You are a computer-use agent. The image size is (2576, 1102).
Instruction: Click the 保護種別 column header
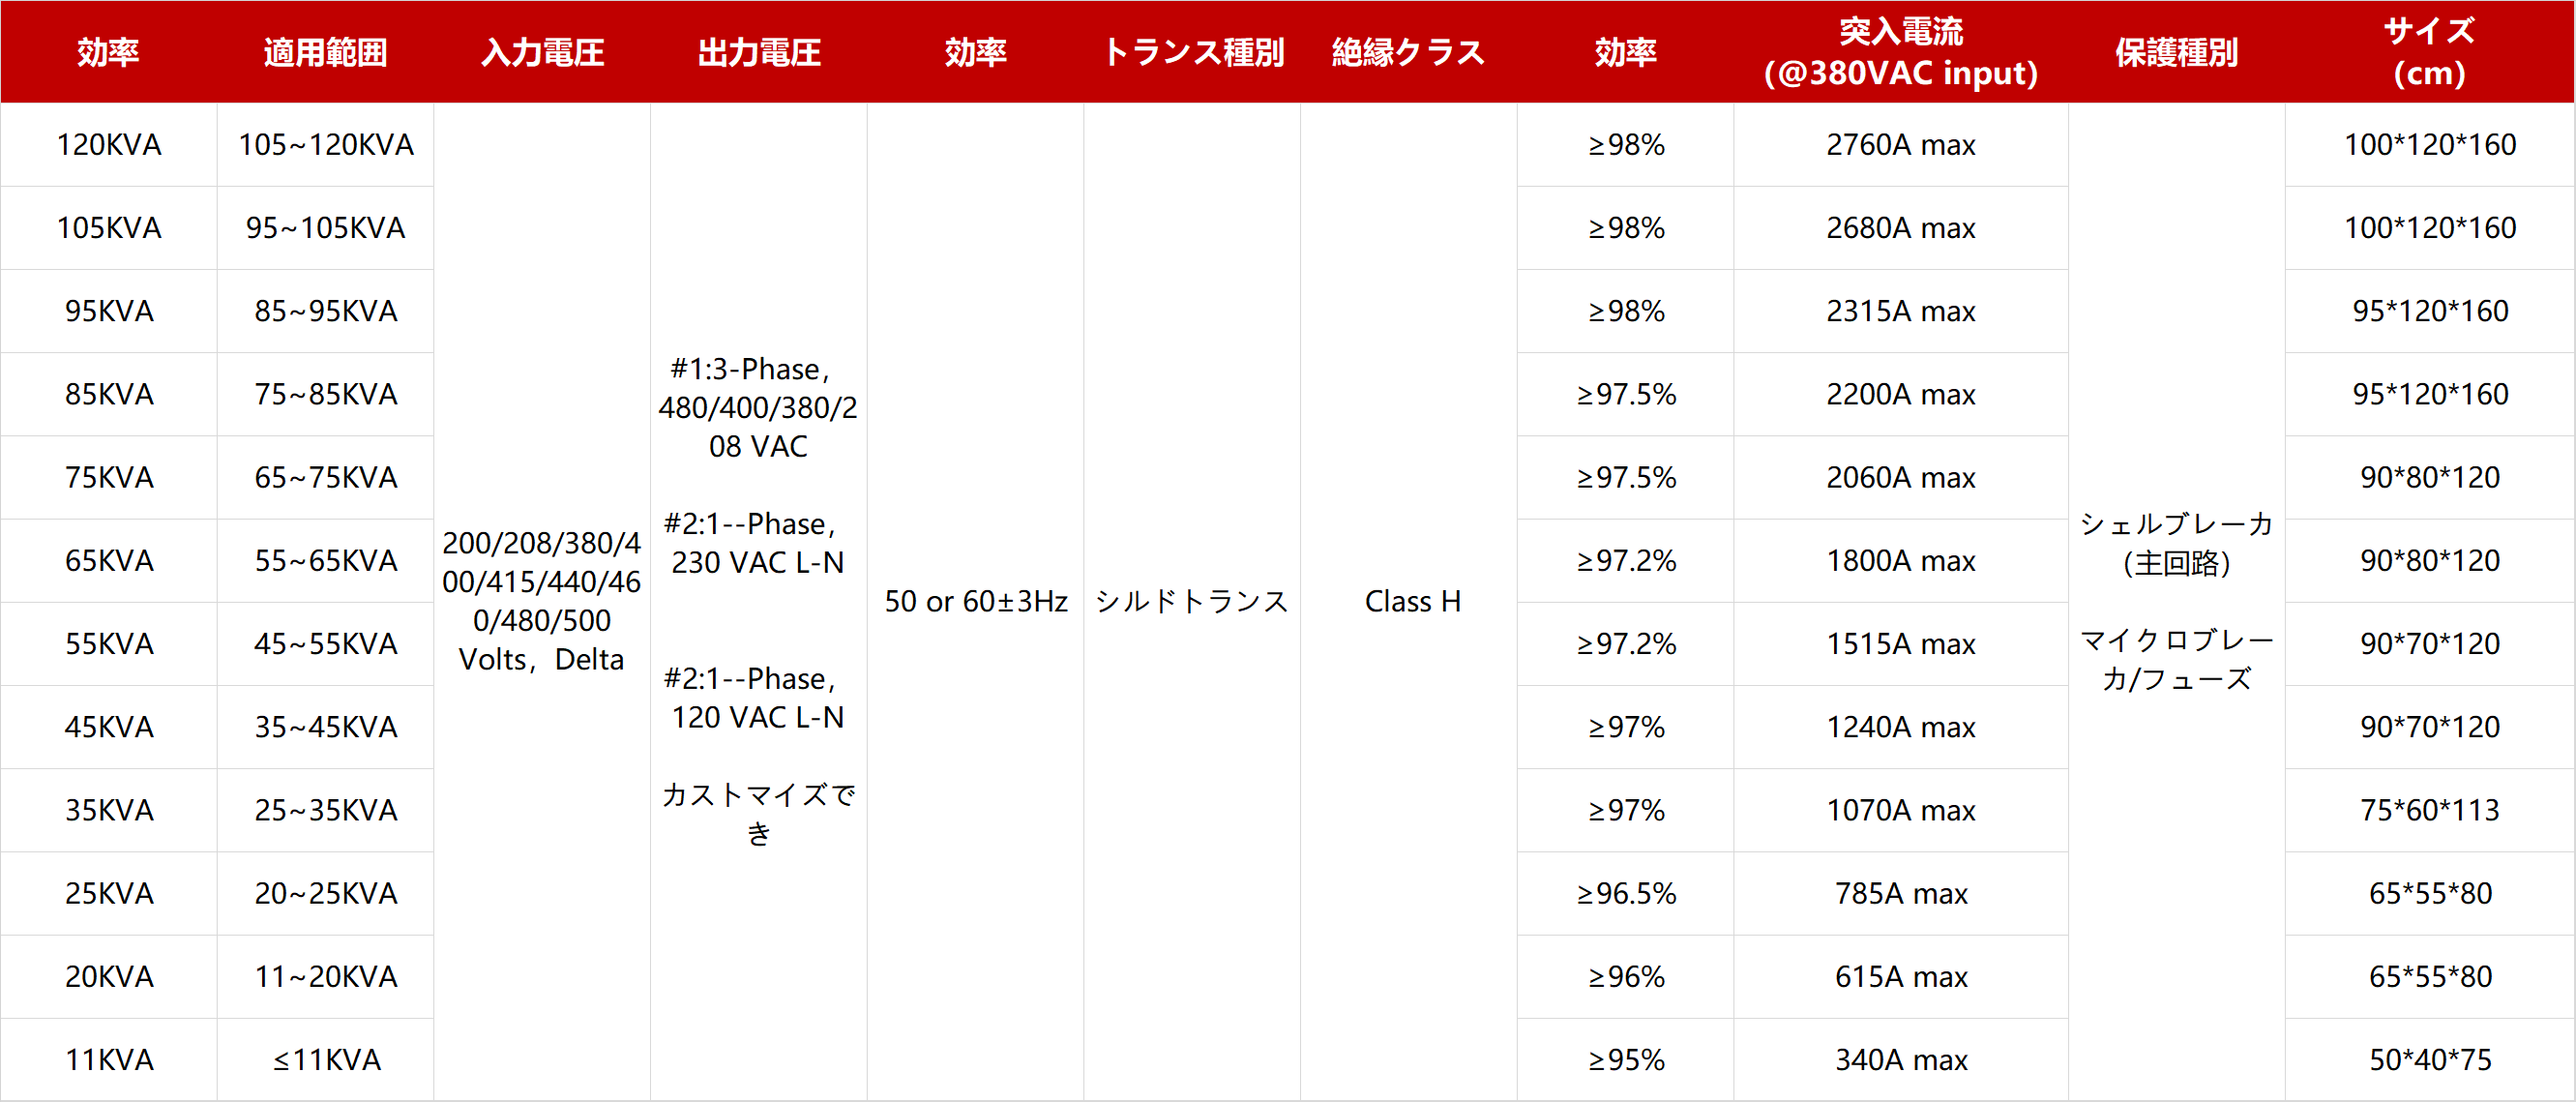click(x=2177, y=52)
